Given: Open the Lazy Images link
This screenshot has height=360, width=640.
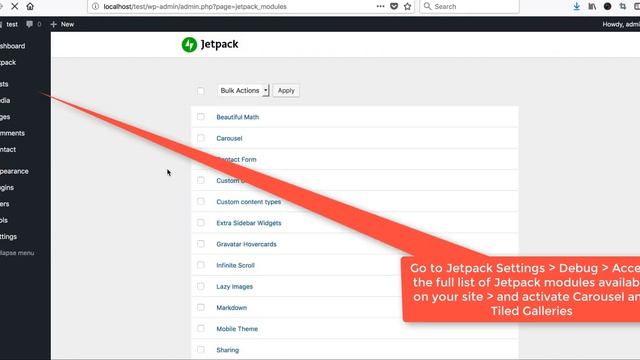Looking at the screenshot, I should 234,287.
